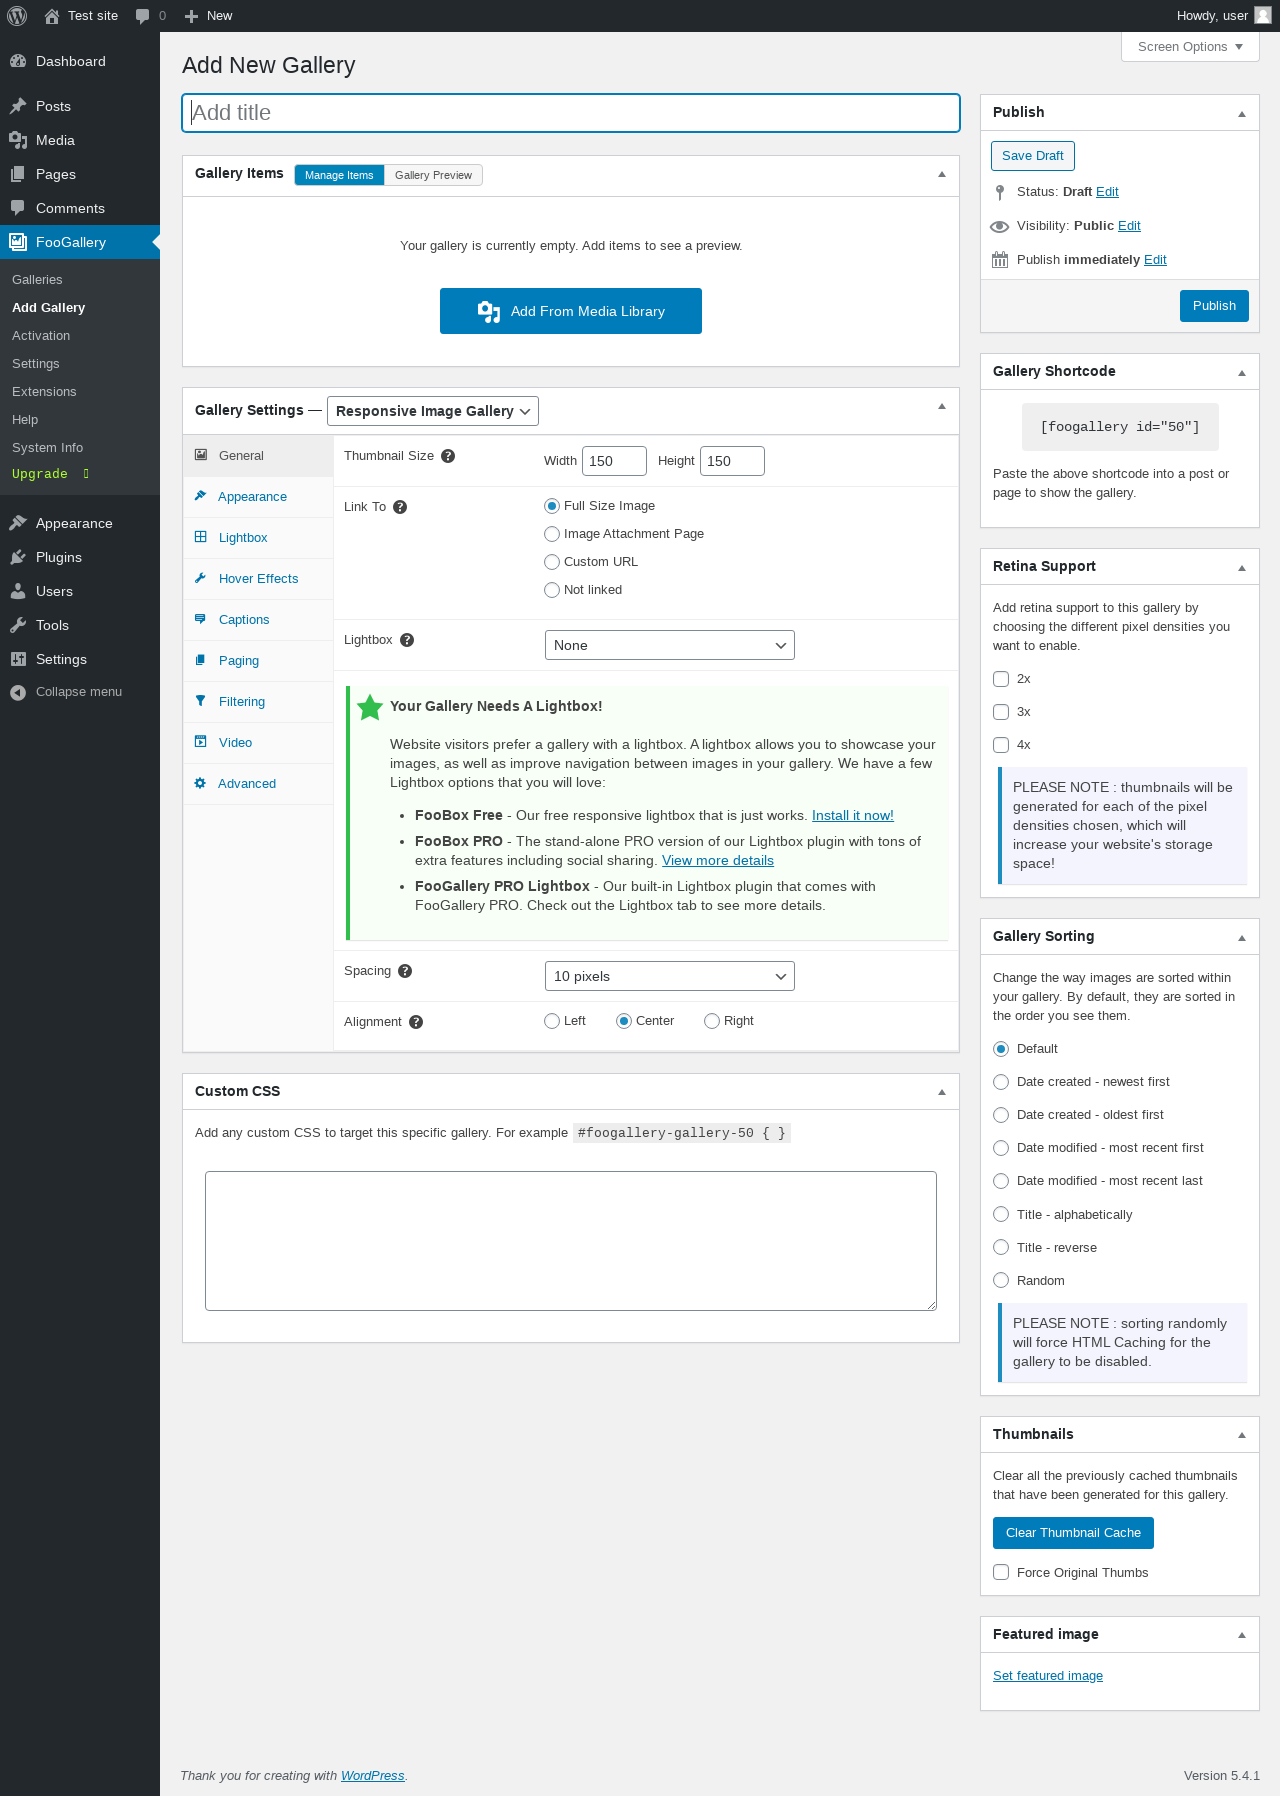Click the Tools wrench icon
This screenshot has width=1280, height=1796.
[x=18, y=625]
